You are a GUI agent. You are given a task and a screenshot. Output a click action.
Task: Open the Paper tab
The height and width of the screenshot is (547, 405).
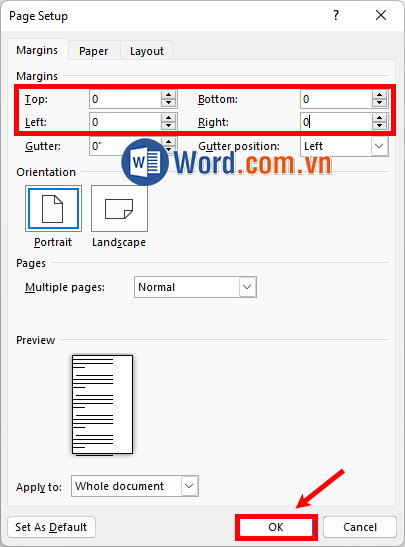click(93, 51)
